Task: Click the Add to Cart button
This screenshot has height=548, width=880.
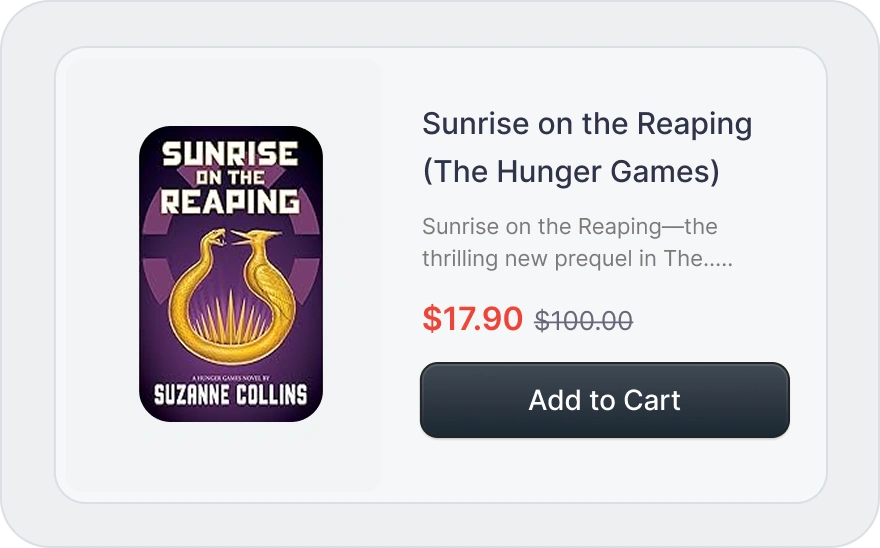Action: pyautogui.click(x=604, y=400)
